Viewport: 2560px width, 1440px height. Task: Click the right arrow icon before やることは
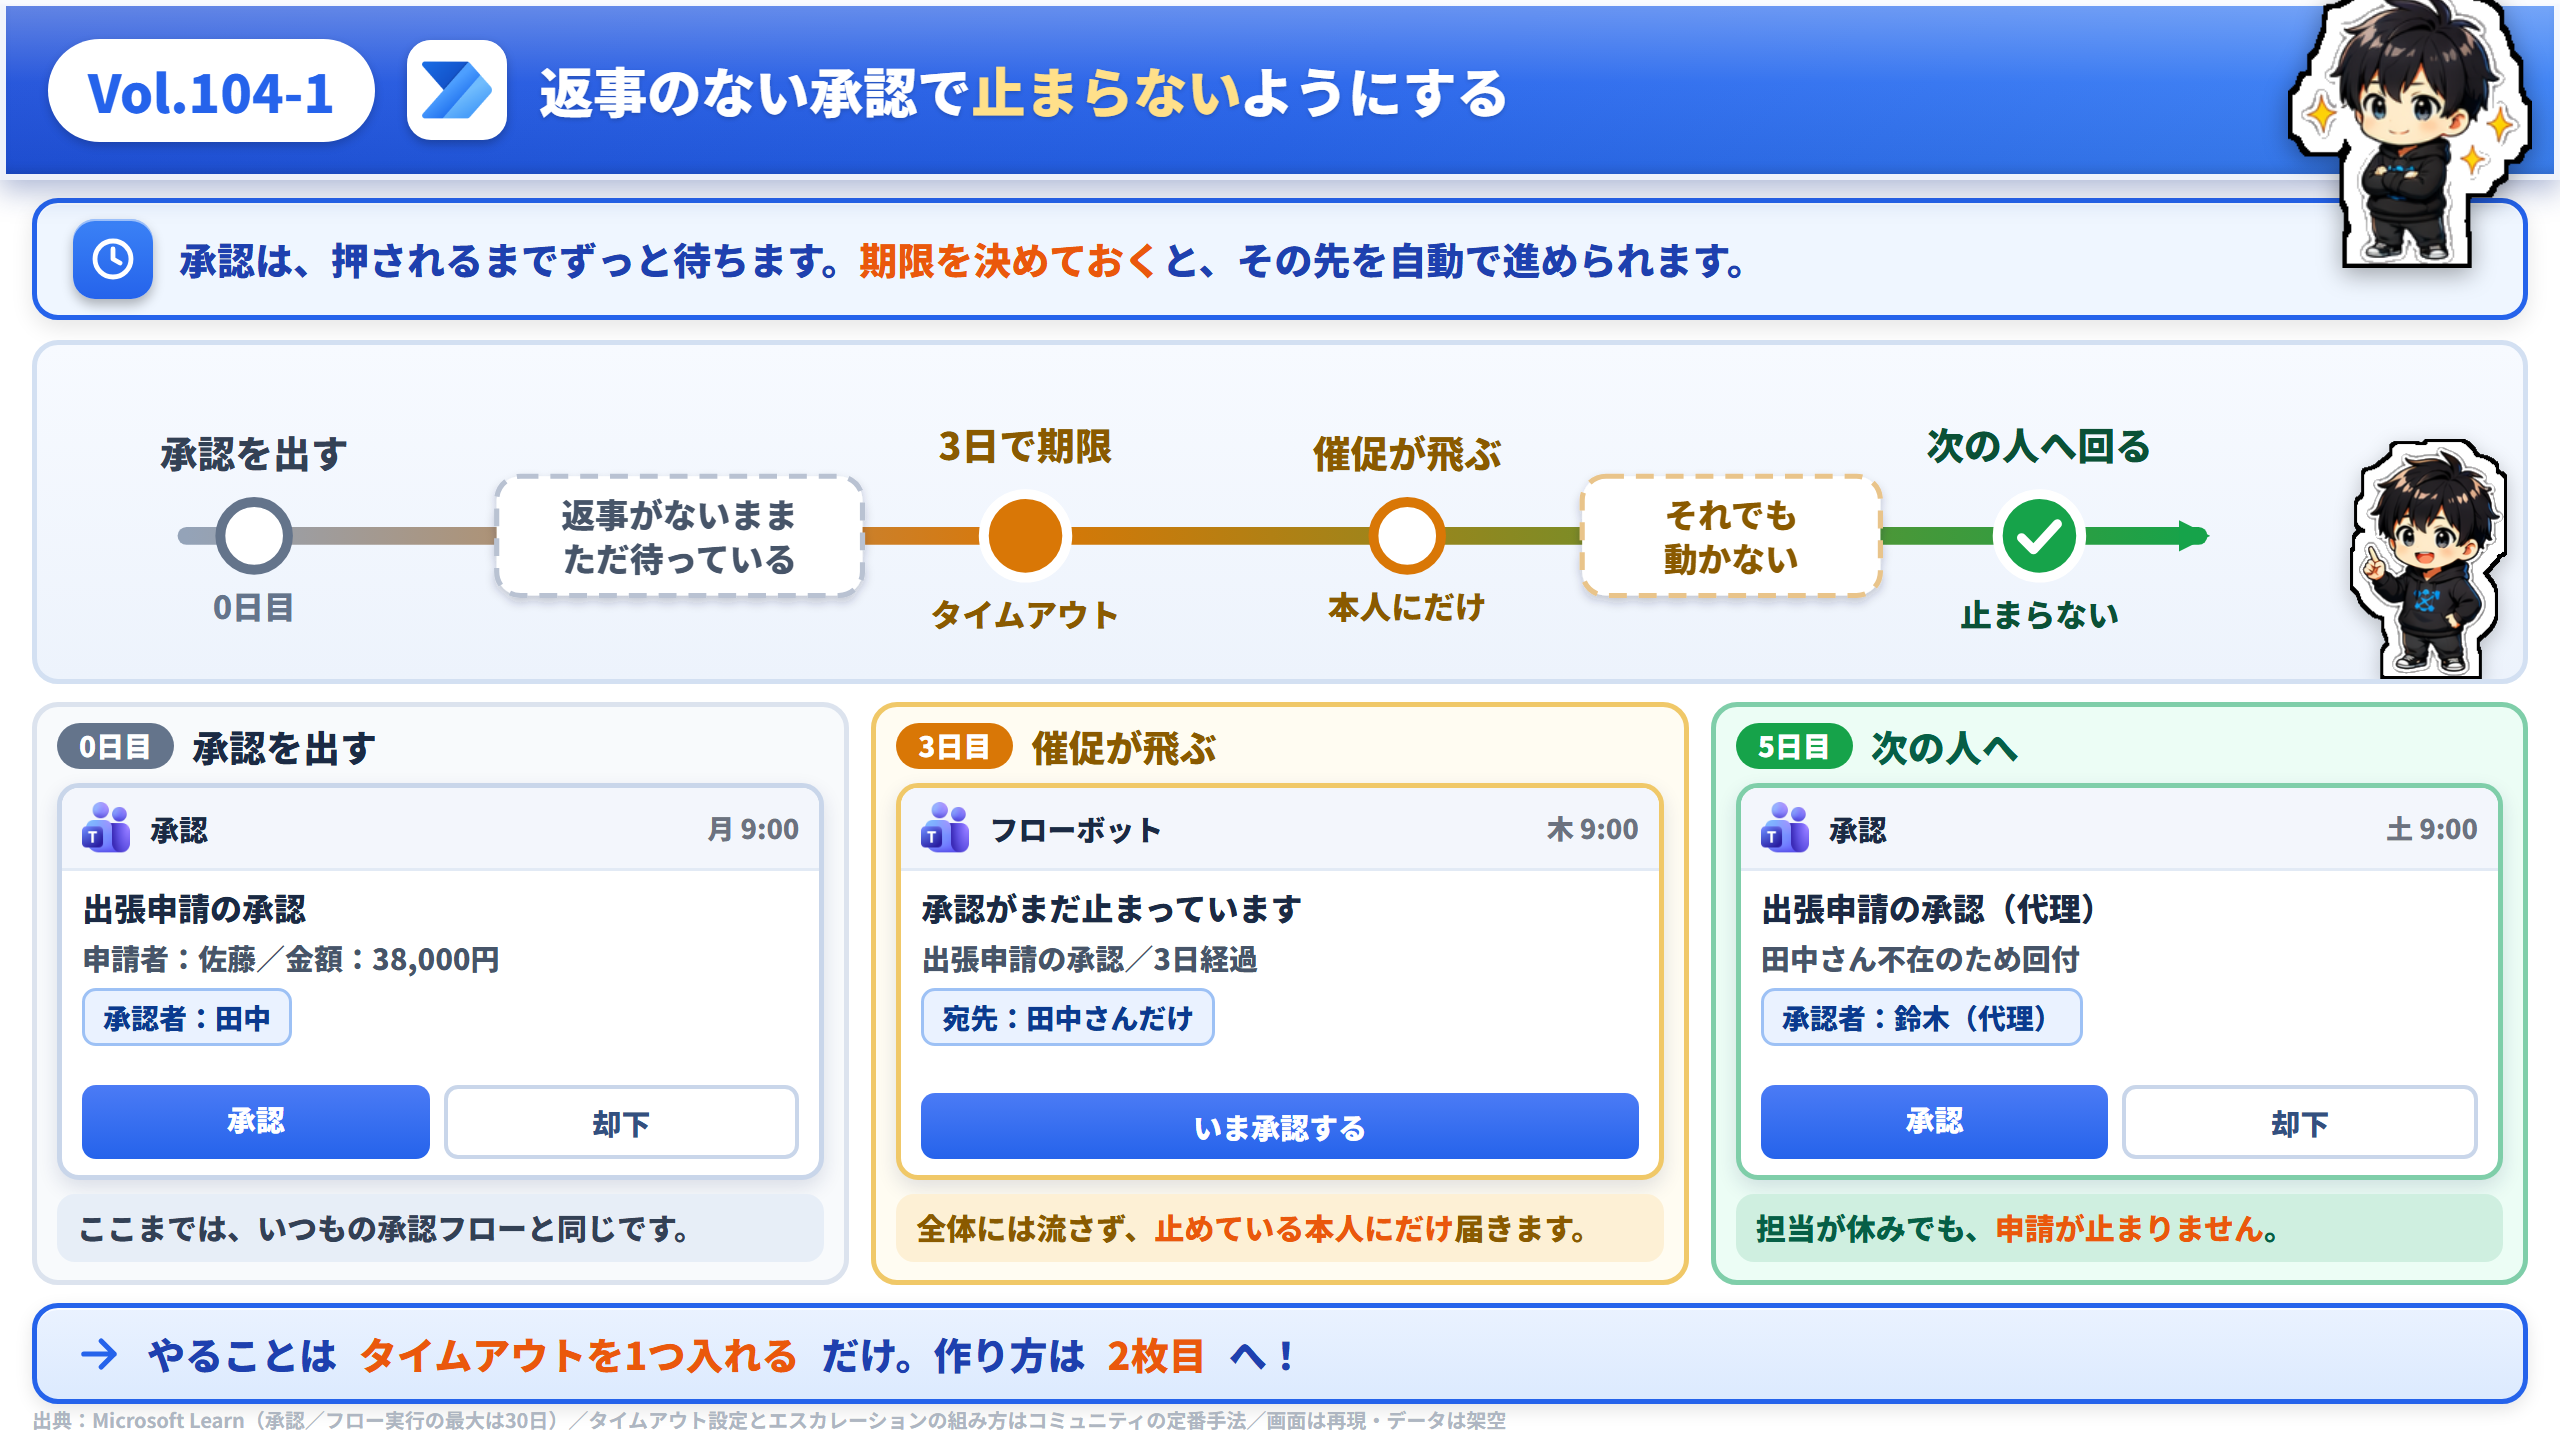[x=99, y=1355]
